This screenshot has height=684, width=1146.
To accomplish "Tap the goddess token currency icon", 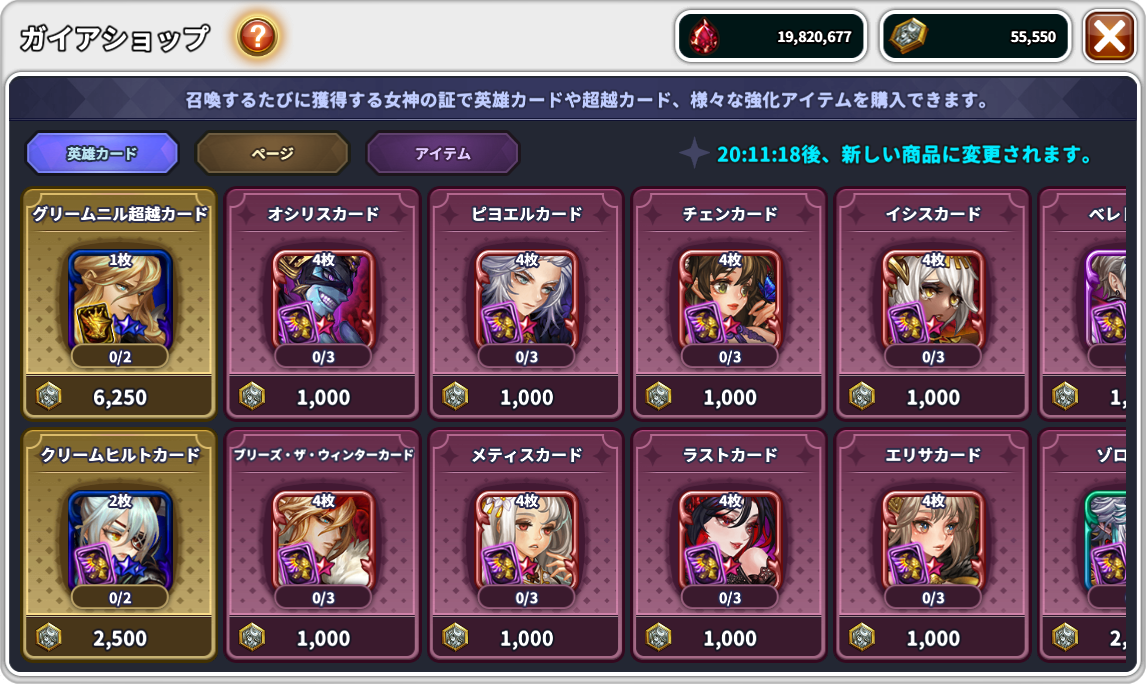I will pyautogui.click(x=908, y=36).
